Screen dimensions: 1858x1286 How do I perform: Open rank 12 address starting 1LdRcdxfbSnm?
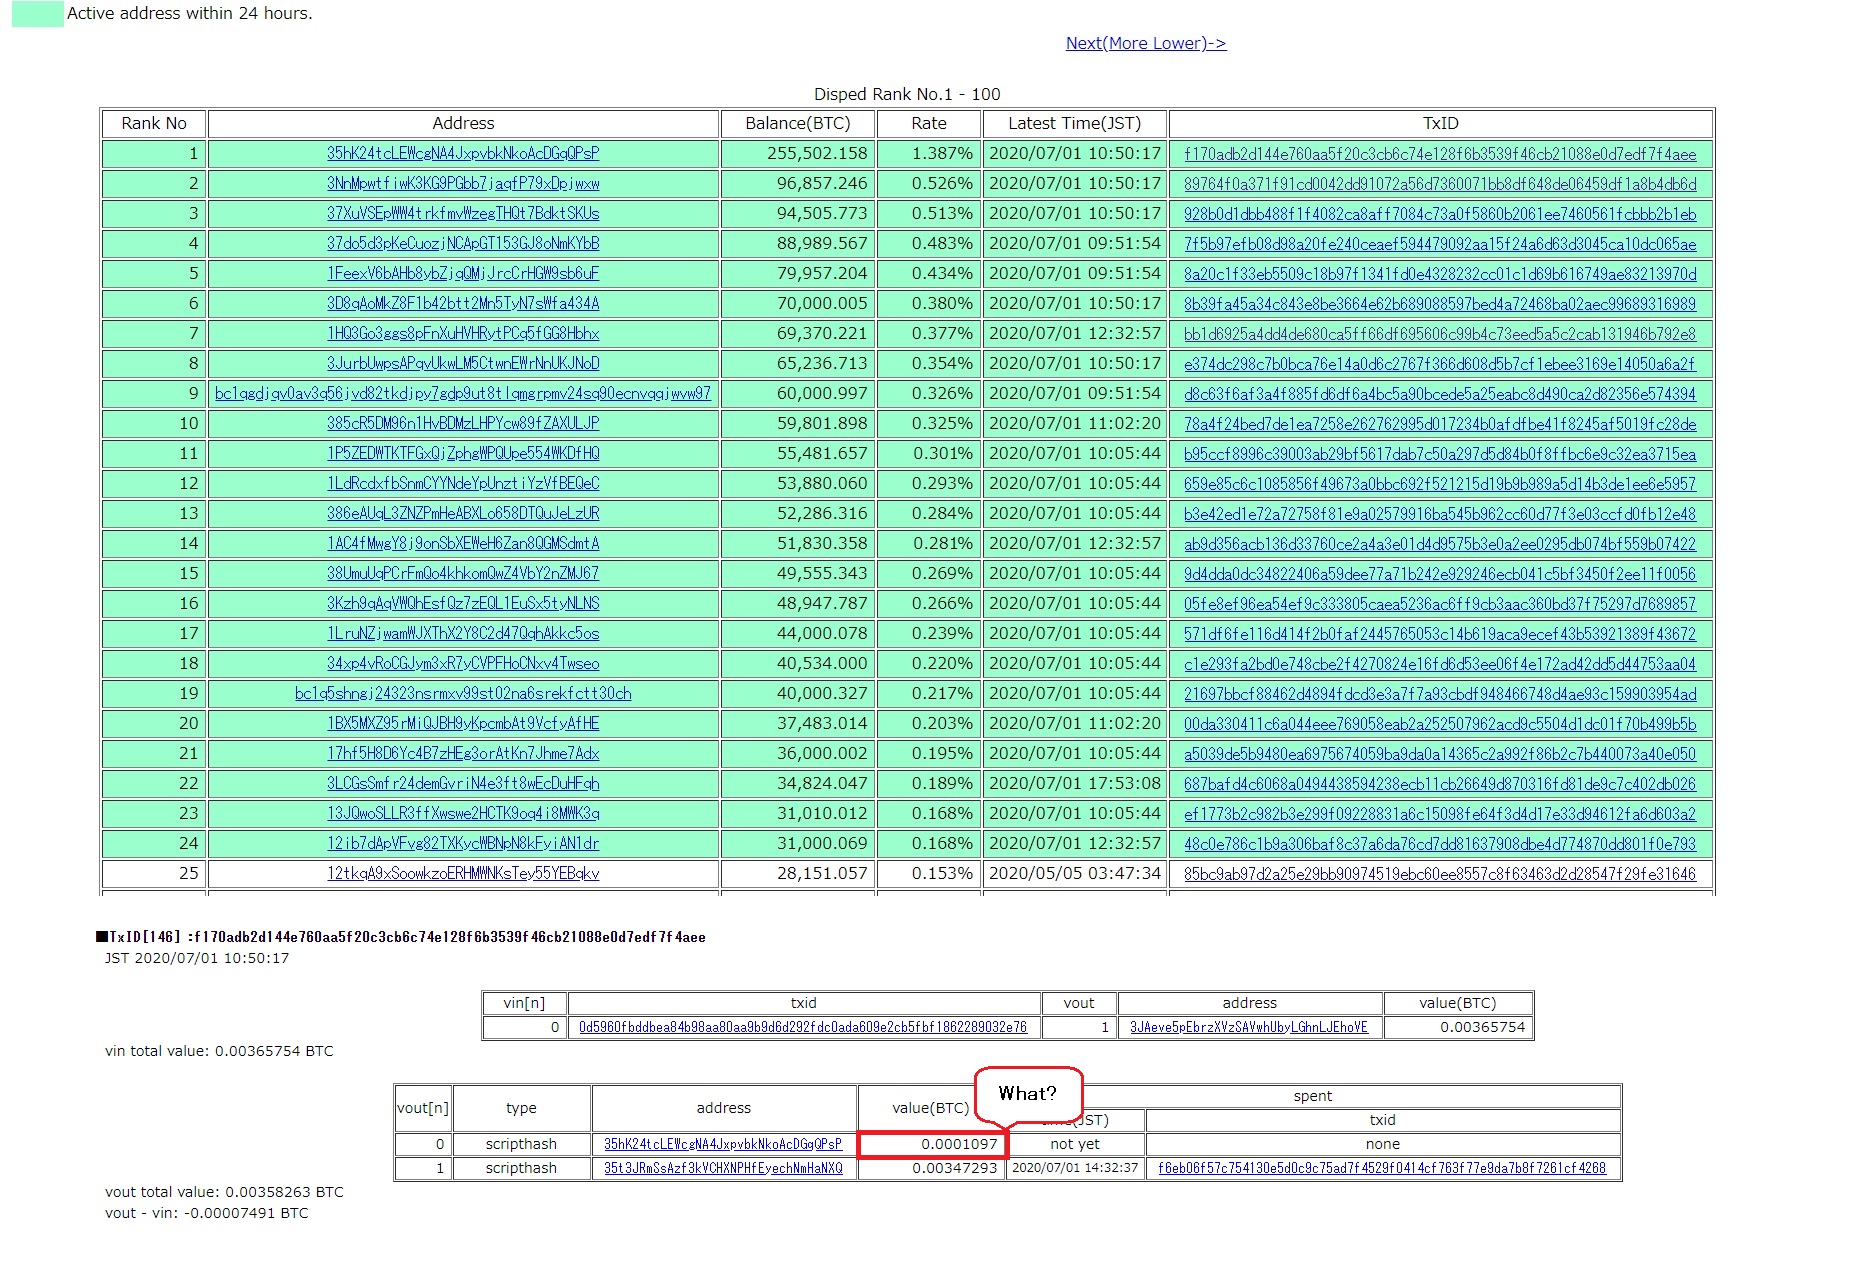463,483
